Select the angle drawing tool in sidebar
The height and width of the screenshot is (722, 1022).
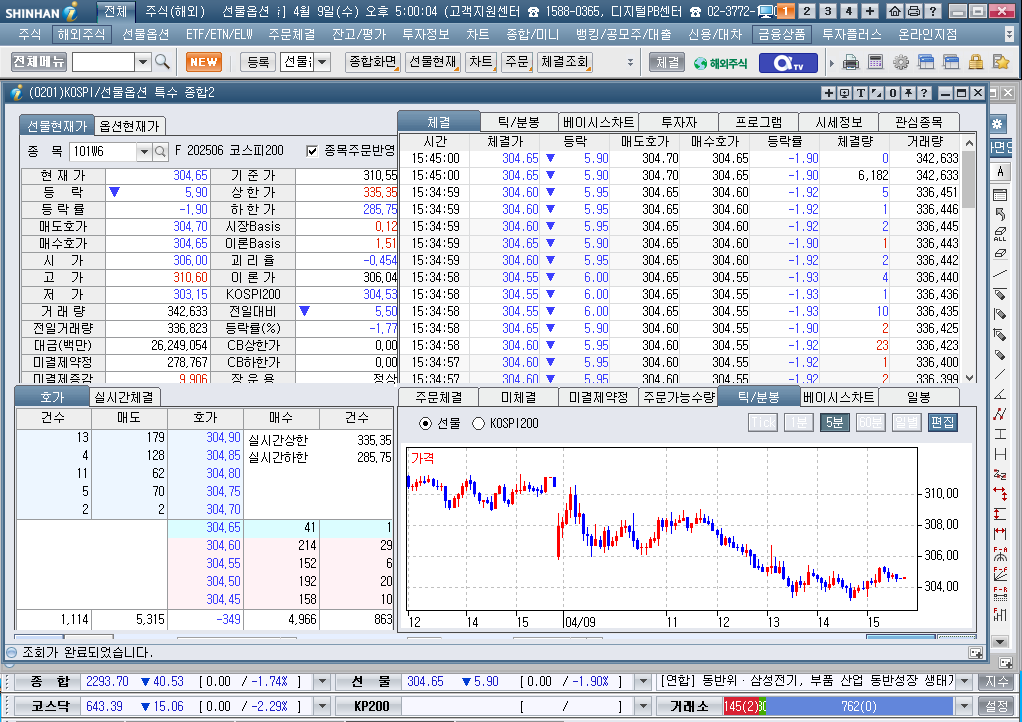coord(1000,394)
